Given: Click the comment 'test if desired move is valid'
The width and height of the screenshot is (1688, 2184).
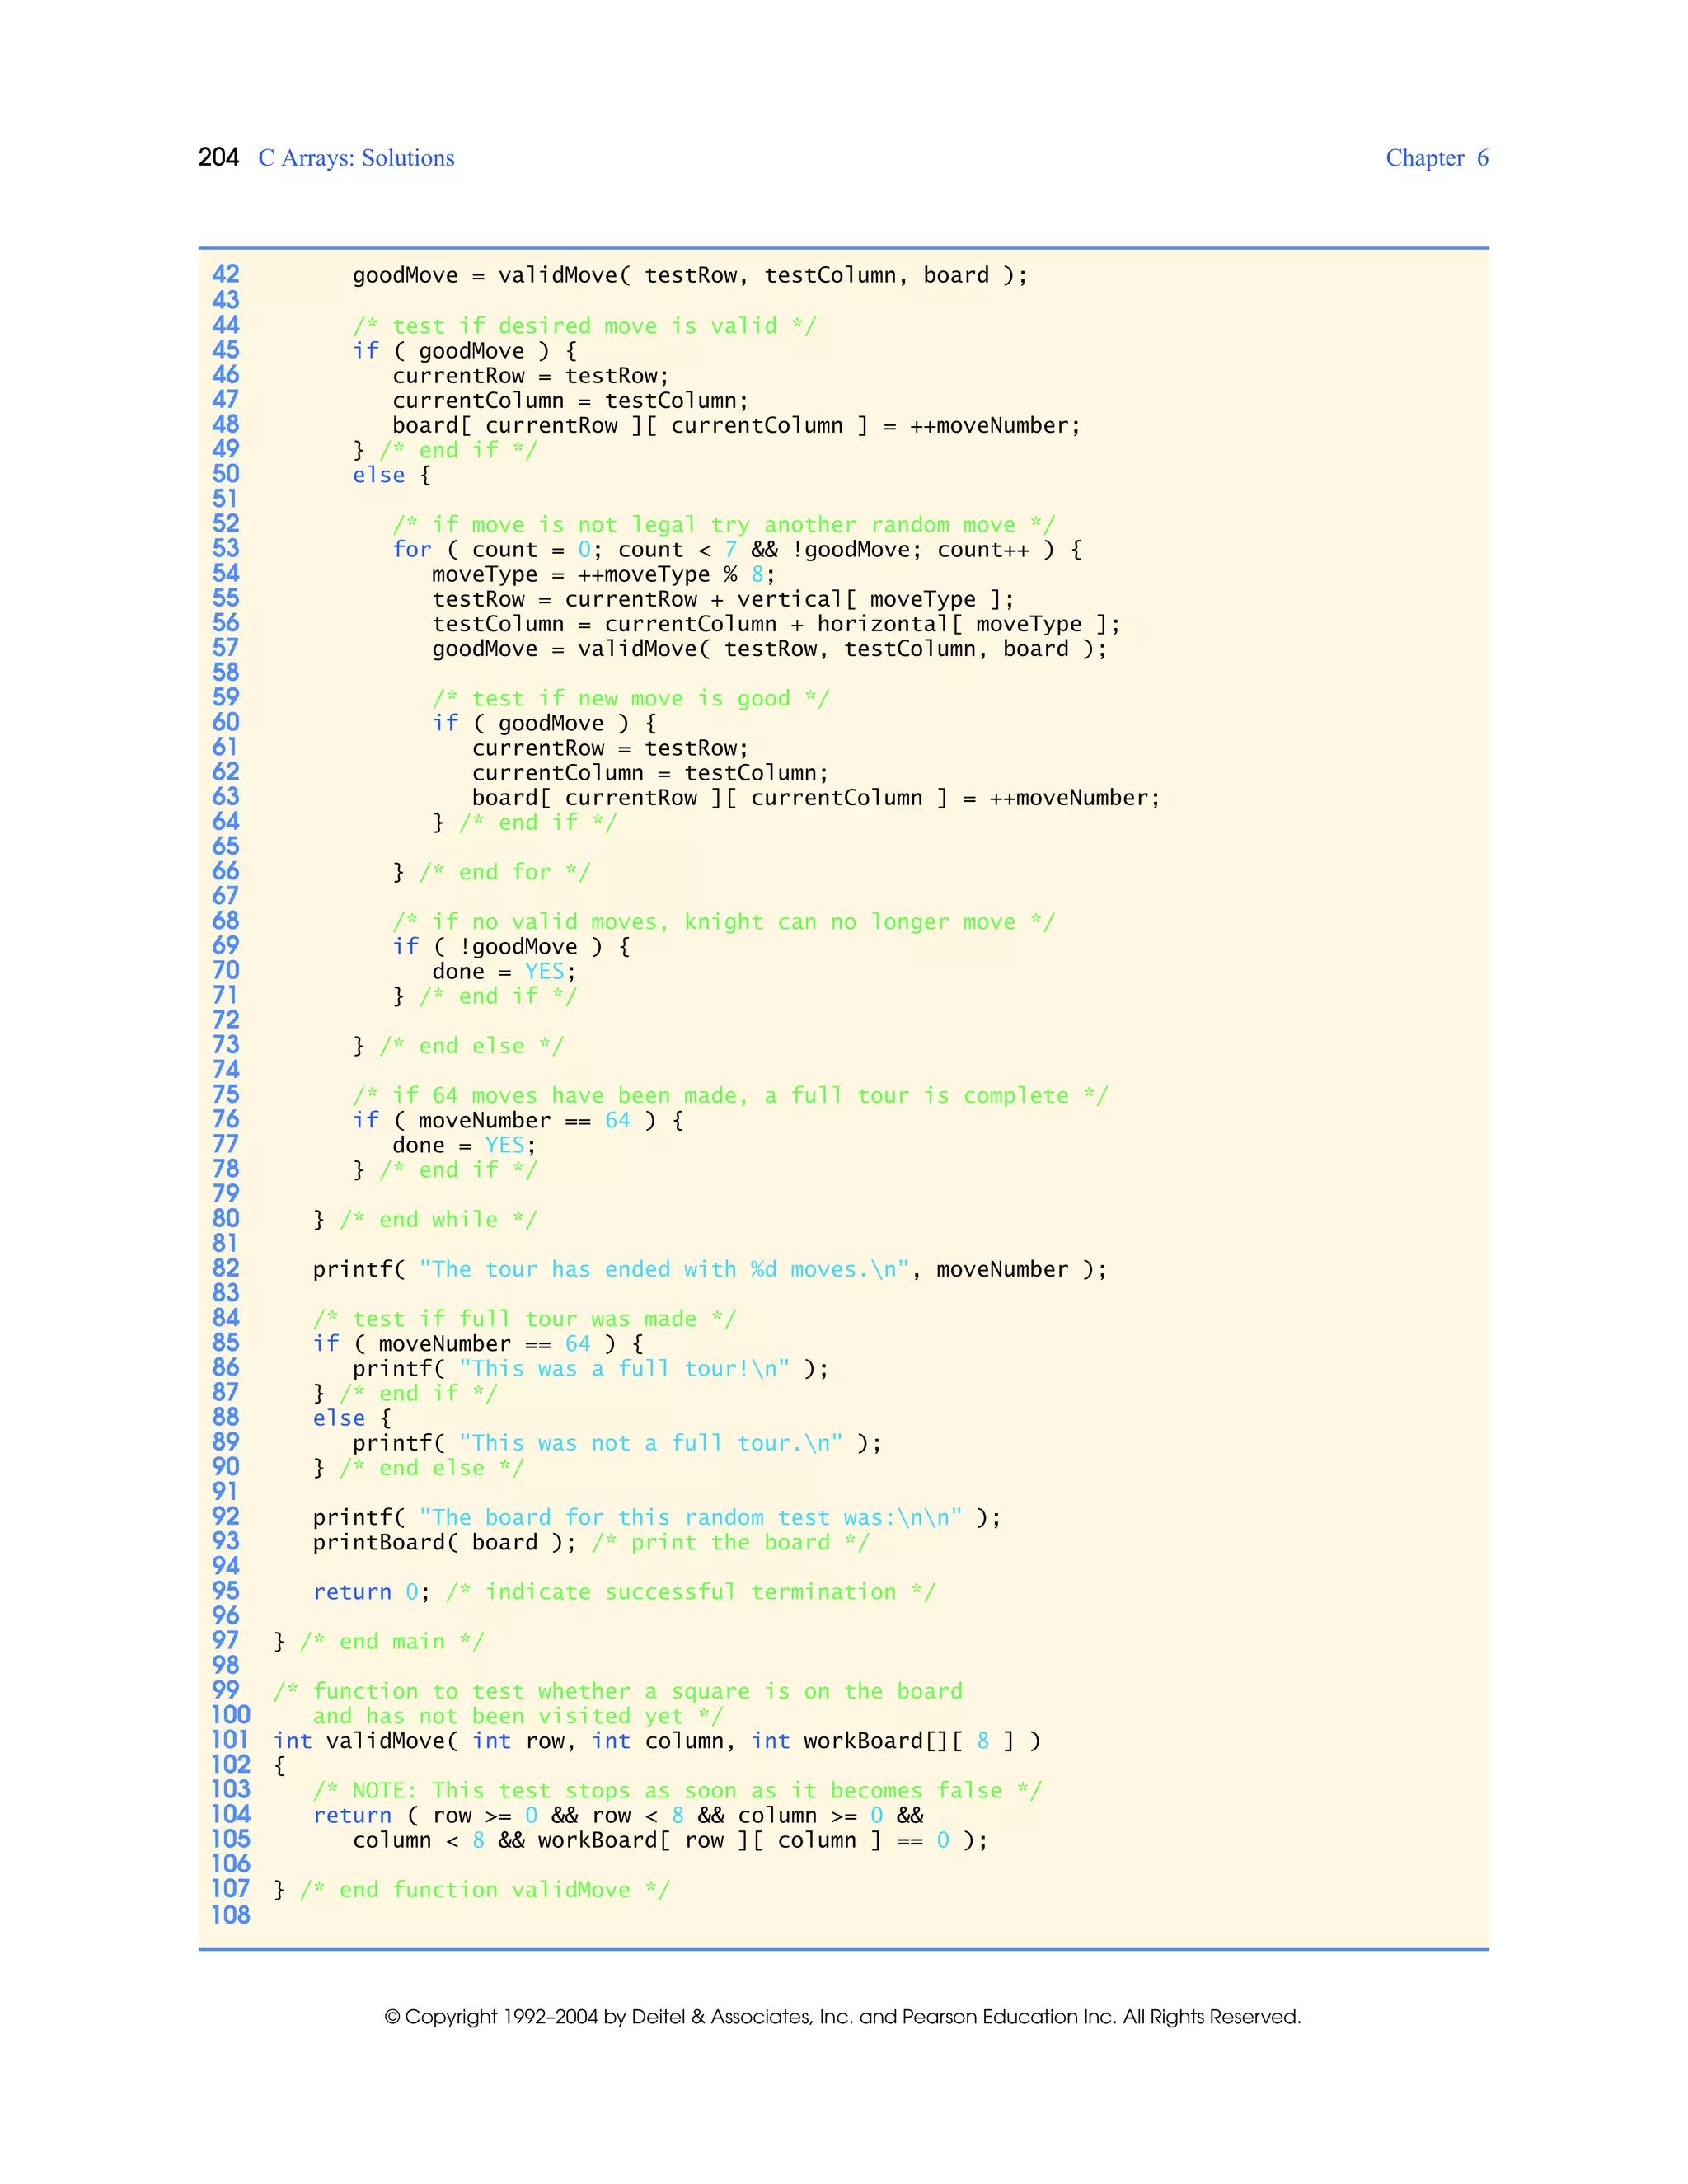Looking at the screenshot, I should 584,326.
